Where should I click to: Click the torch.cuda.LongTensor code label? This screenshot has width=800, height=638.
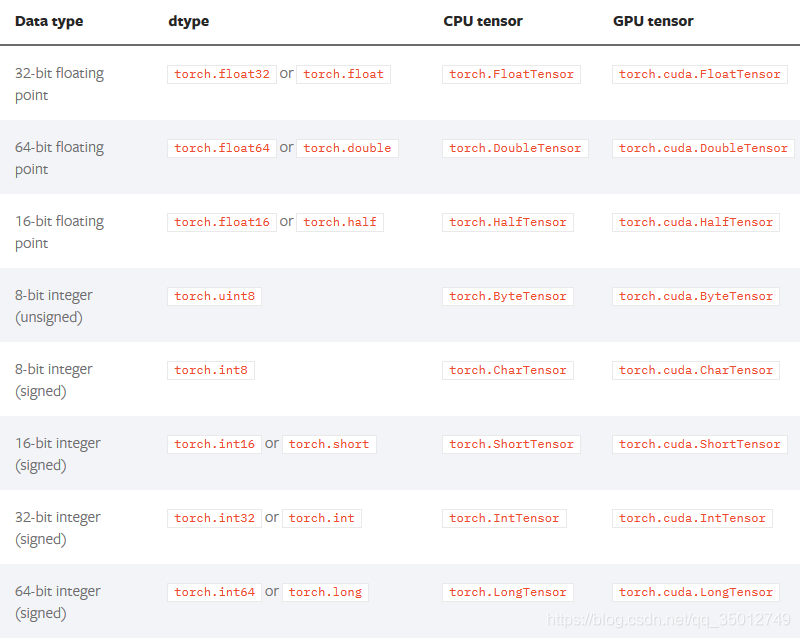click(x=696, y=593)
